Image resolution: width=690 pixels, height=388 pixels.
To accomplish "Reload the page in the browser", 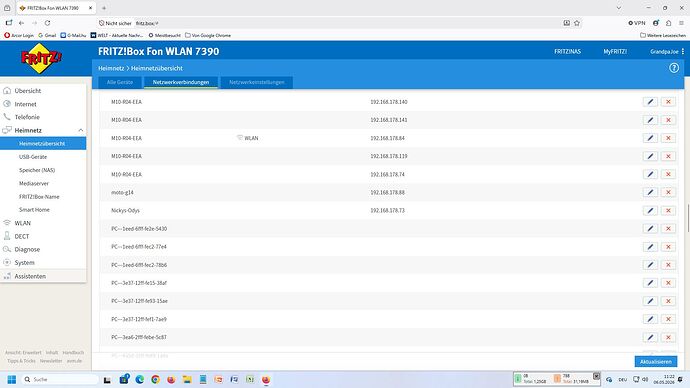I will click(48, 23).
